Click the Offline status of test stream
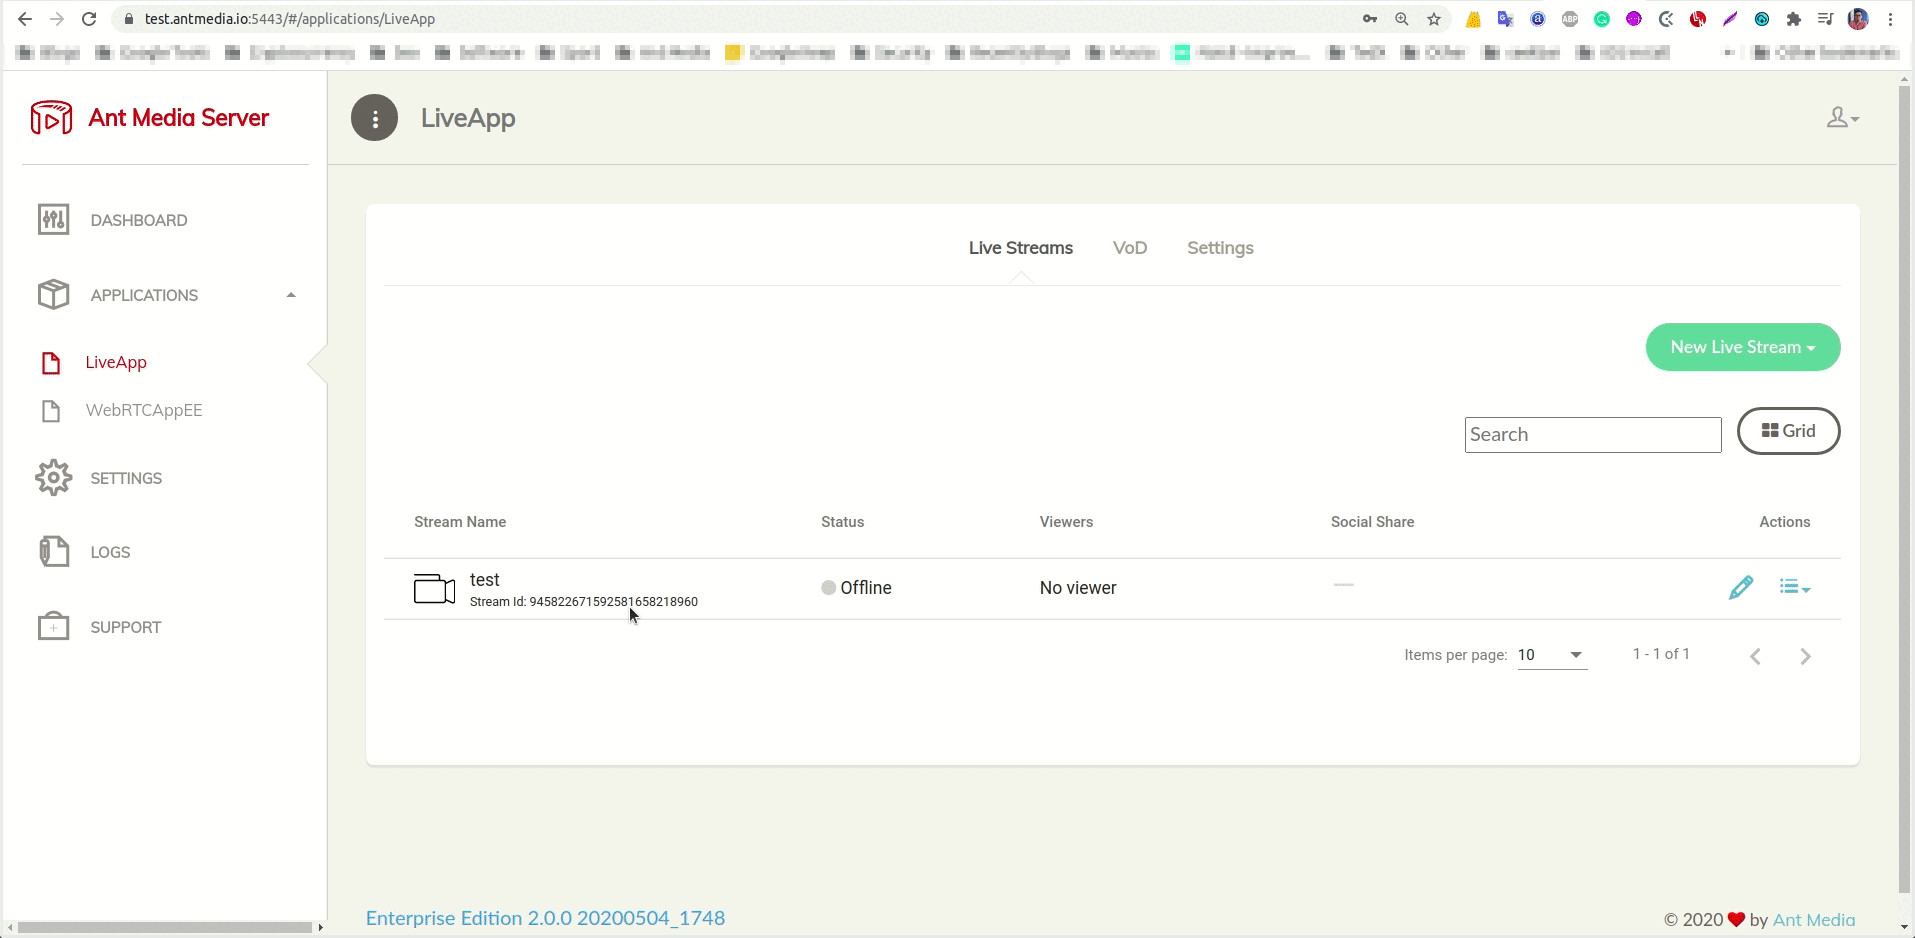 click(856, 588)
